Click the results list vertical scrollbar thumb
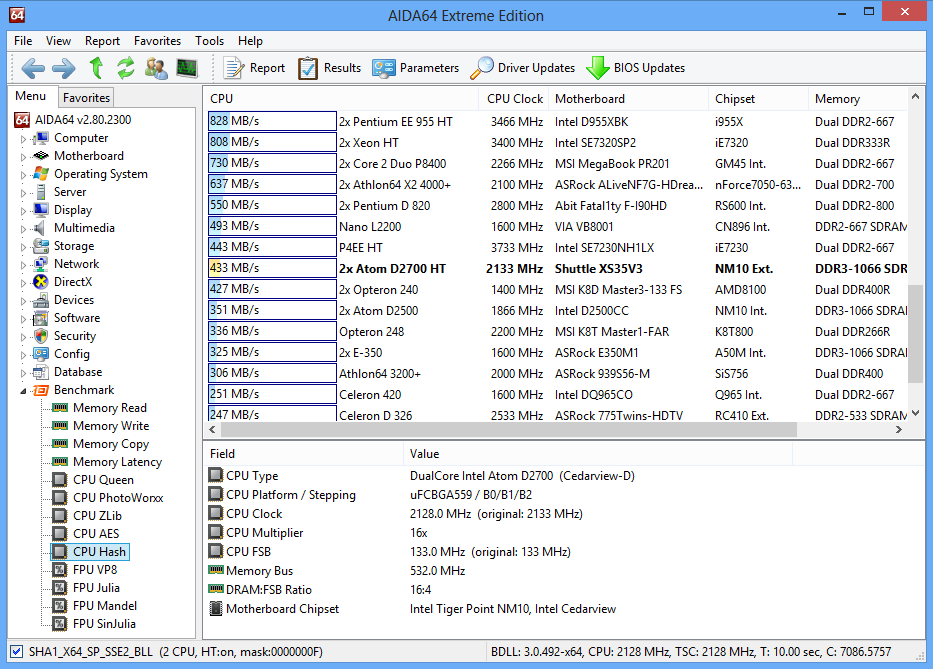Viewport: 933px width, 669px height. click(915, 334)
